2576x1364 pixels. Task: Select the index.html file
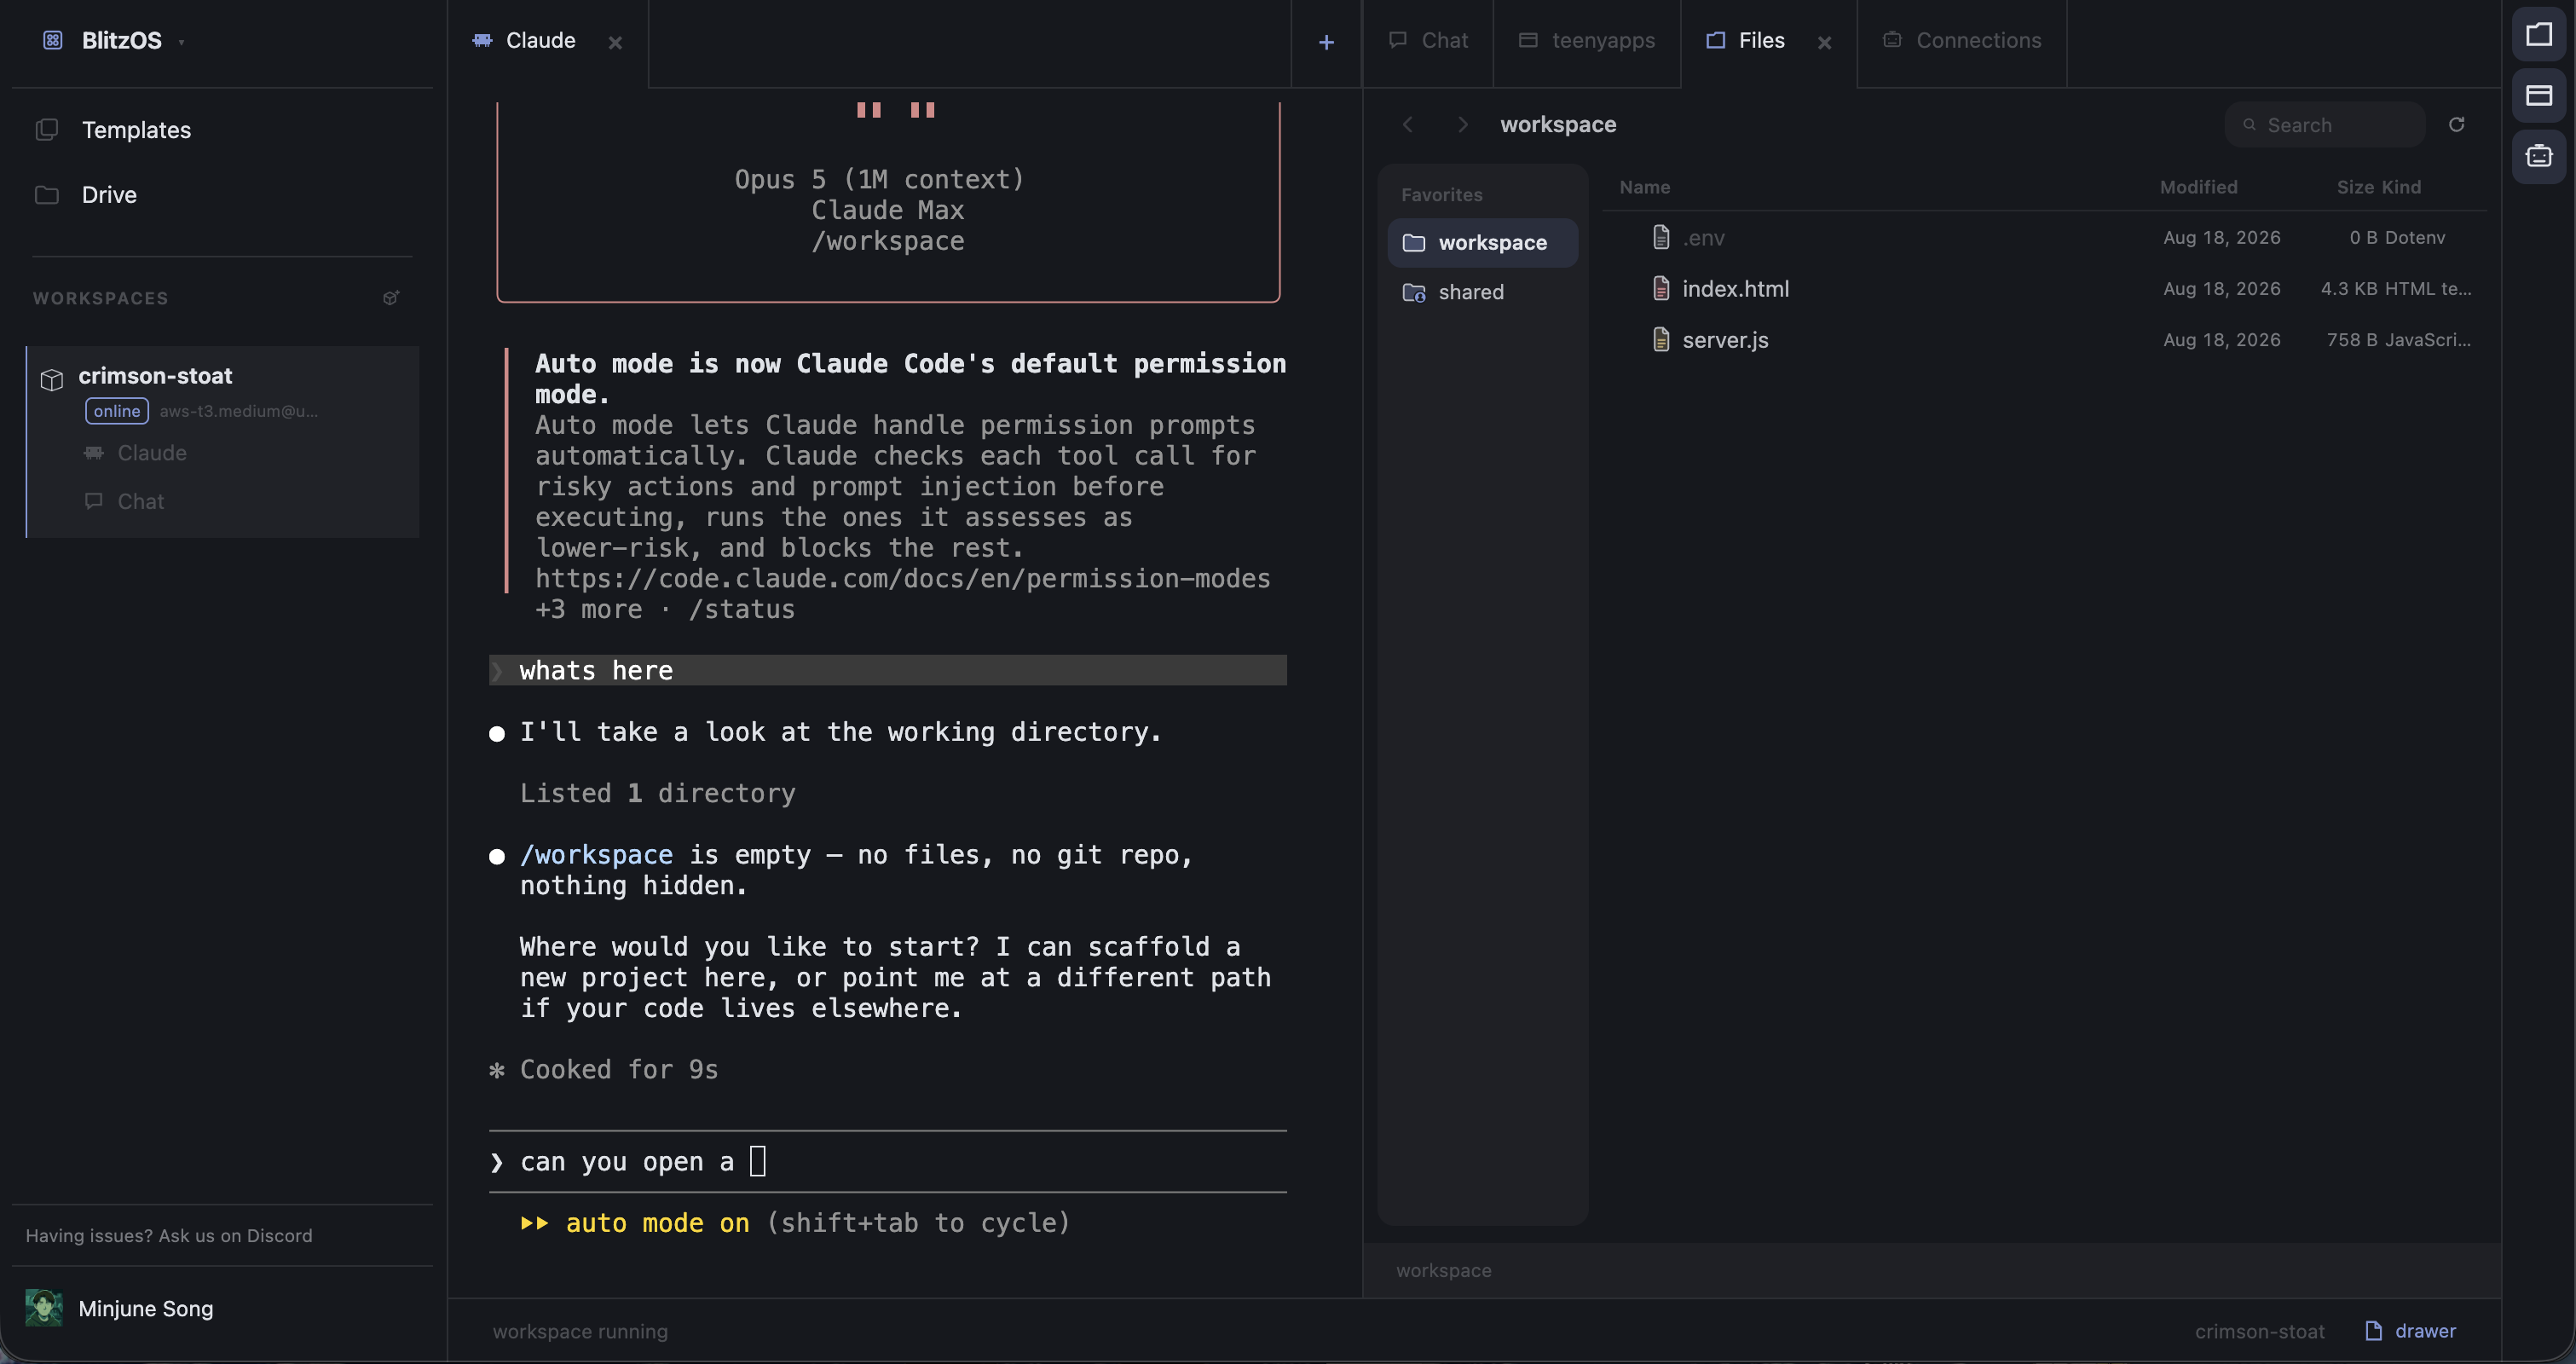2045,289
